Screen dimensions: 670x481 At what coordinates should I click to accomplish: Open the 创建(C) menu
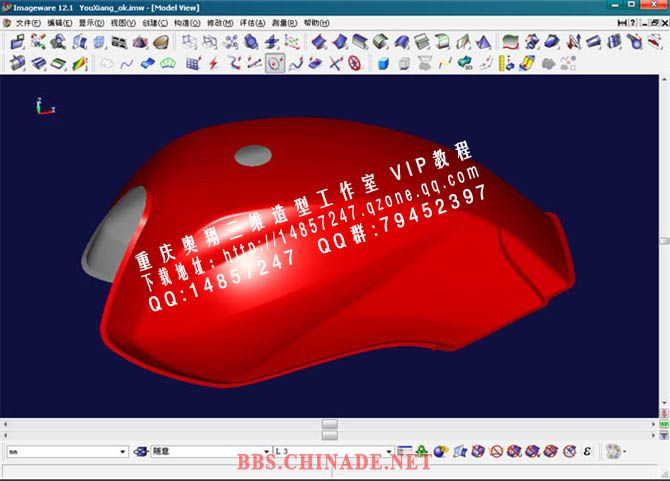(155, 23)
